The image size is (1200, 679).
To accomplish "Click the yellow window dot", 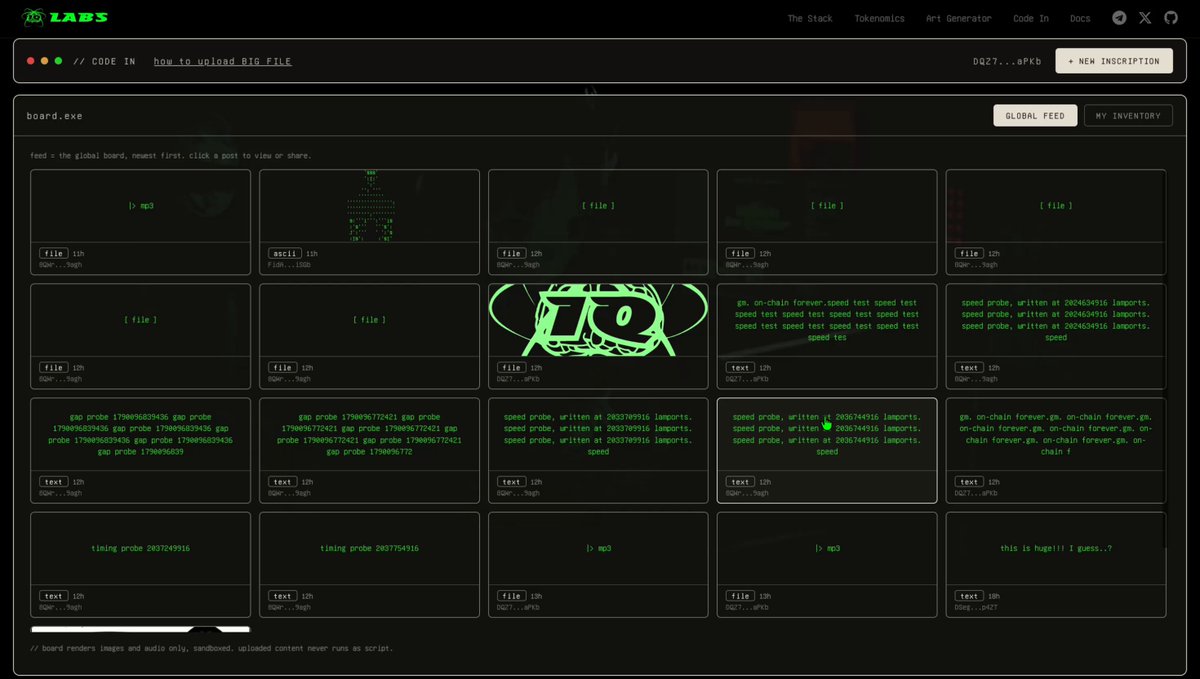I will [45, 61].
